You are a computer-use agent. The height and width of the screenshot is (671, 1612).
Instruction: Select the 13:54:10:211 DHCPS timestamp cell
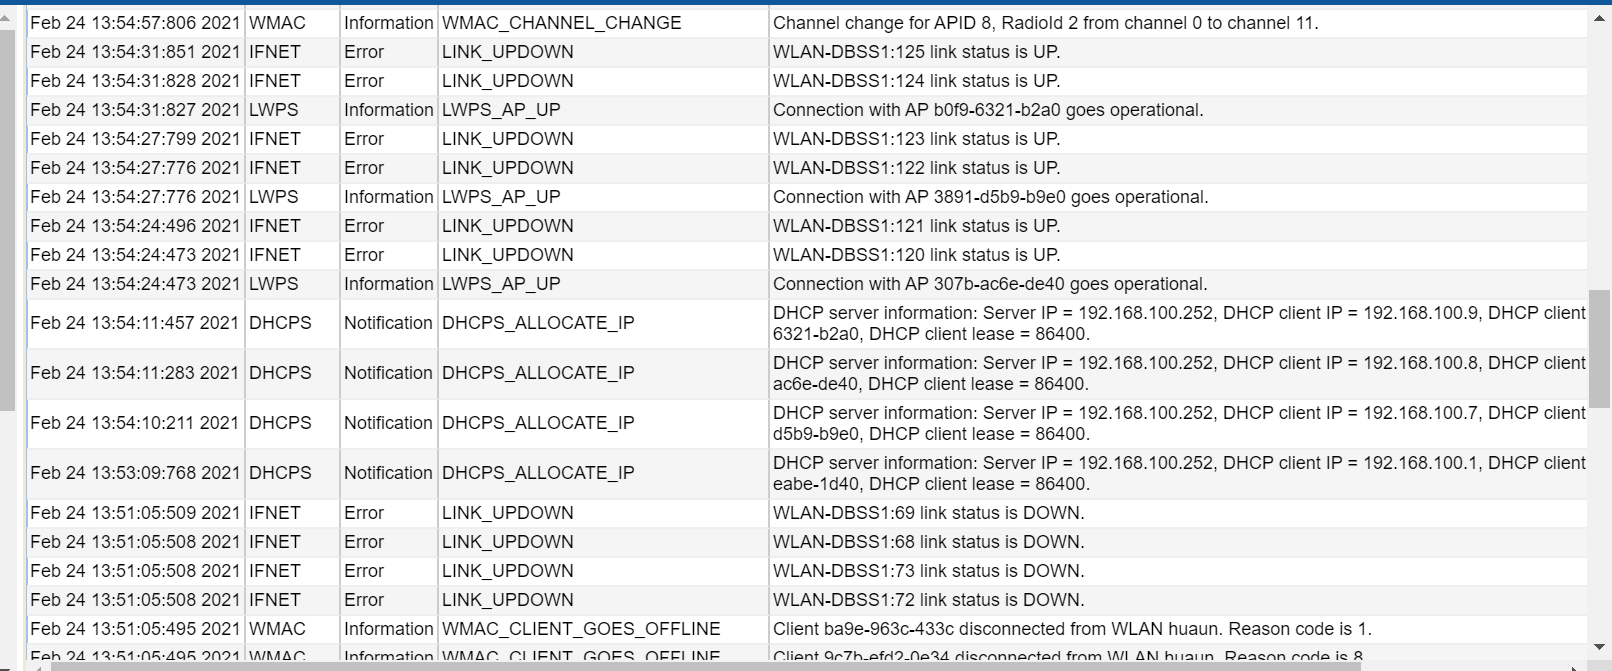point(135,423)
